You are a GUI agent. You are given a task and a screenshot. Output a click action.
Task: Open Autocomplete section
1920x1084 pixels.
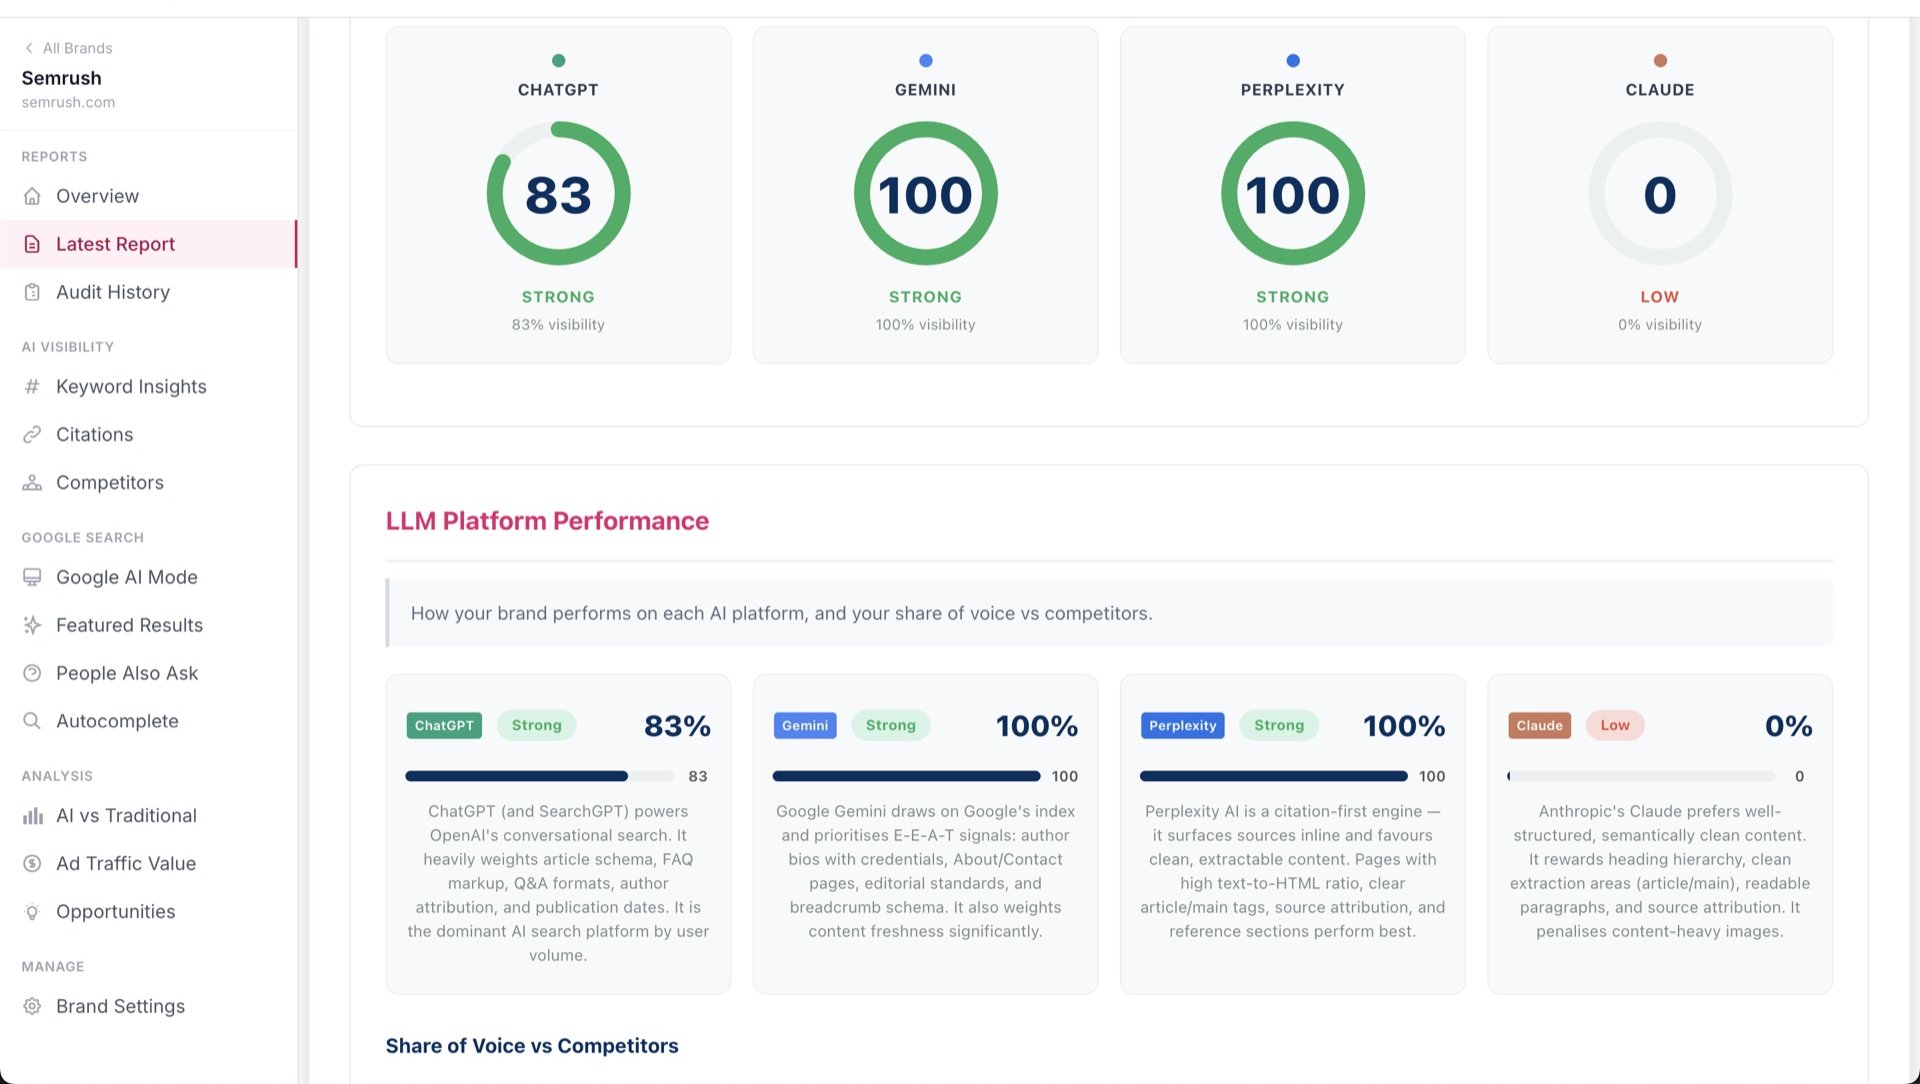point(148,721)
